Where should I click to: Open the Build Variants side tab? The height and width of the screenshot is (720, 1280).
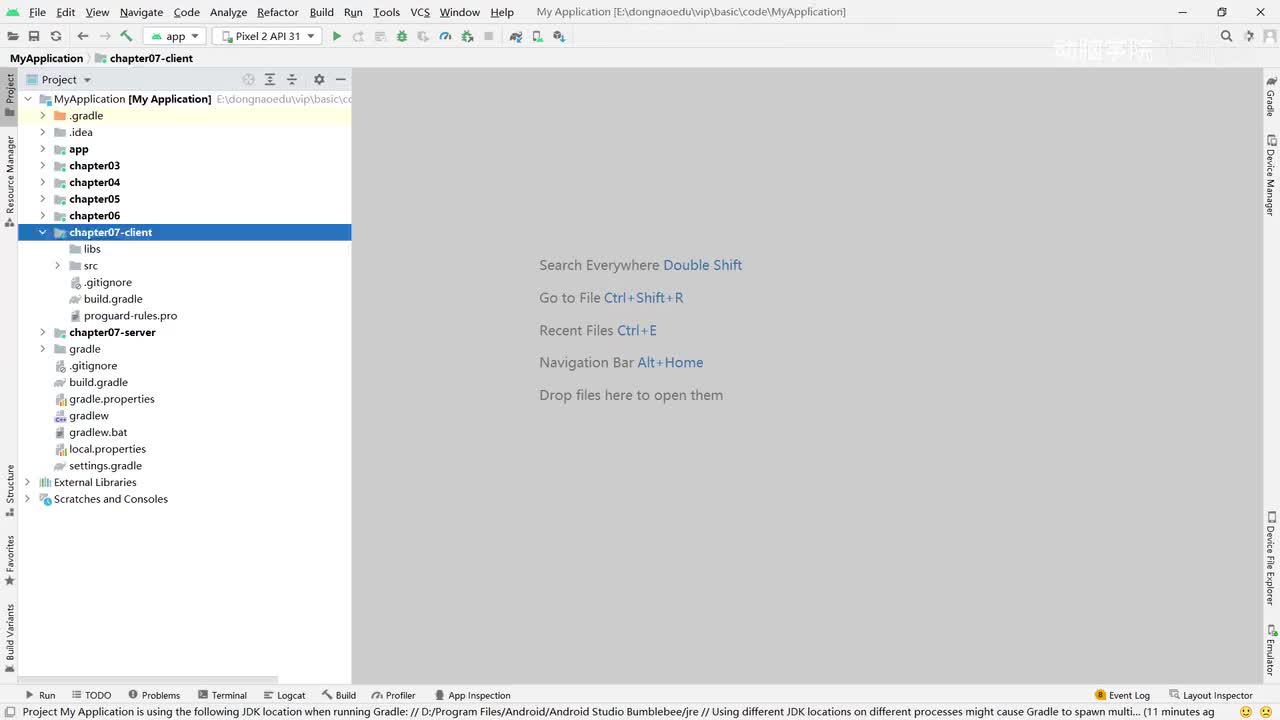tap(10, 636)
